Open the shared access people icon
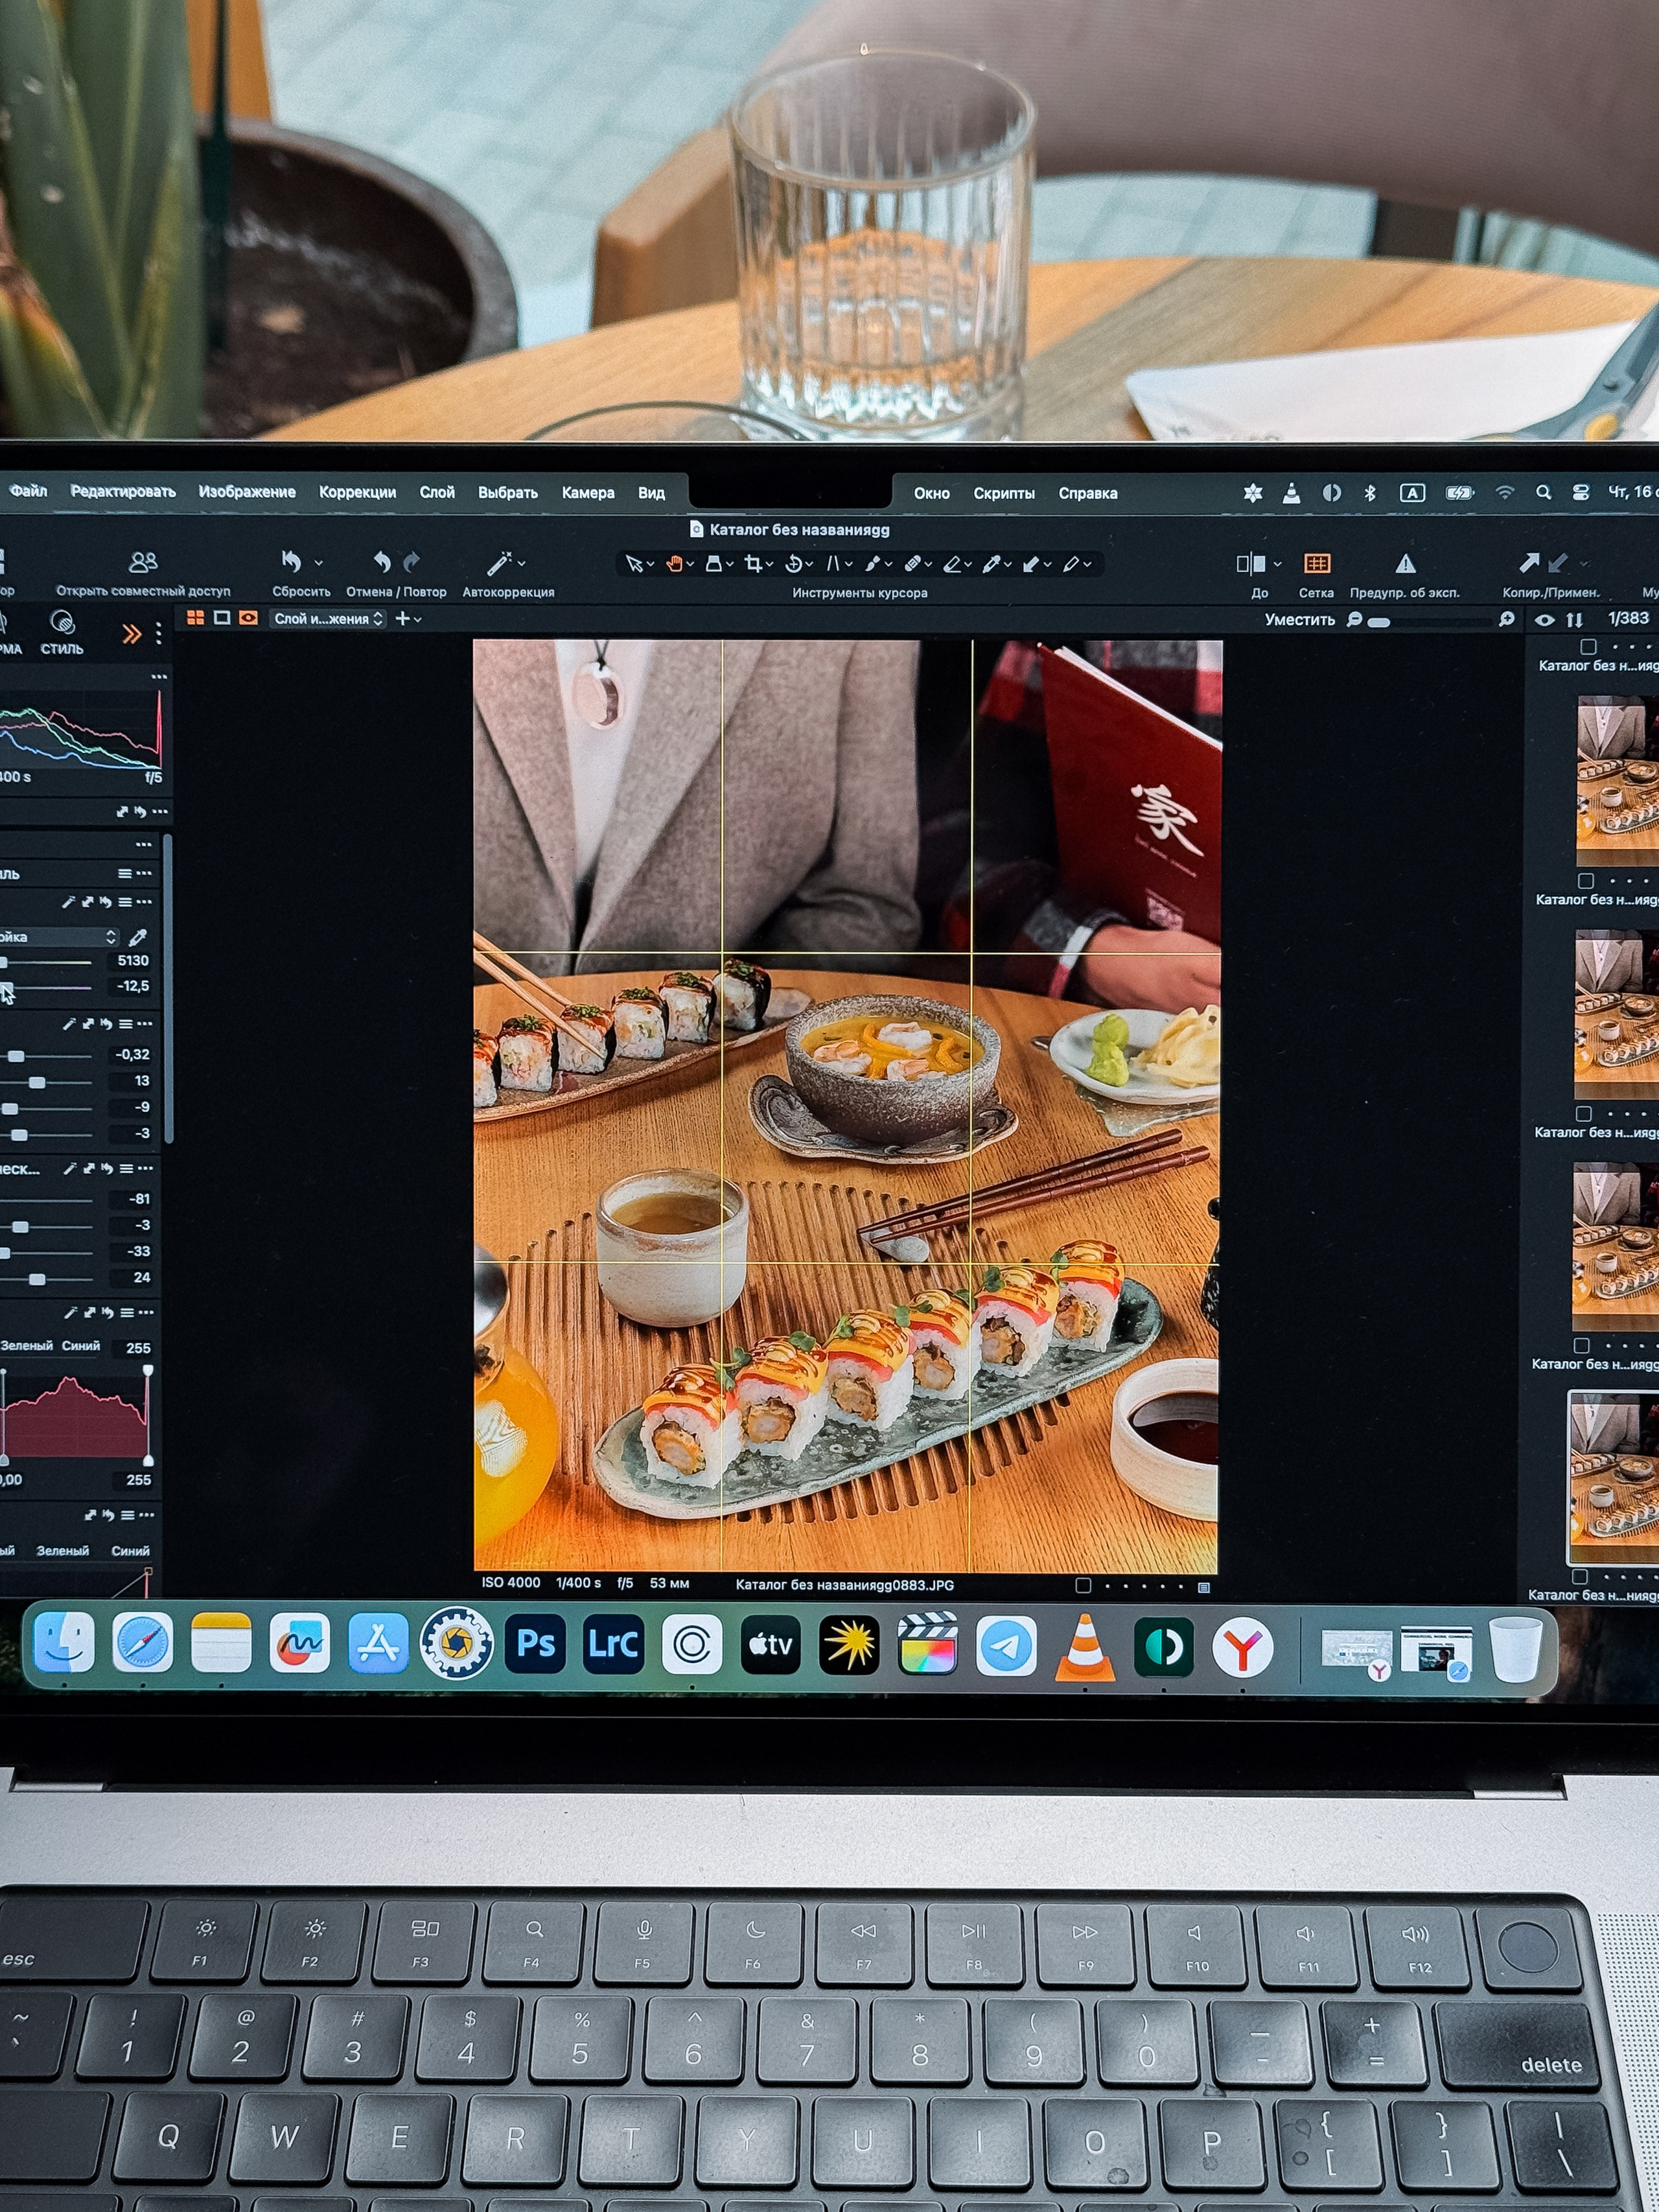1659x2212 pixels. coord(143,562)
